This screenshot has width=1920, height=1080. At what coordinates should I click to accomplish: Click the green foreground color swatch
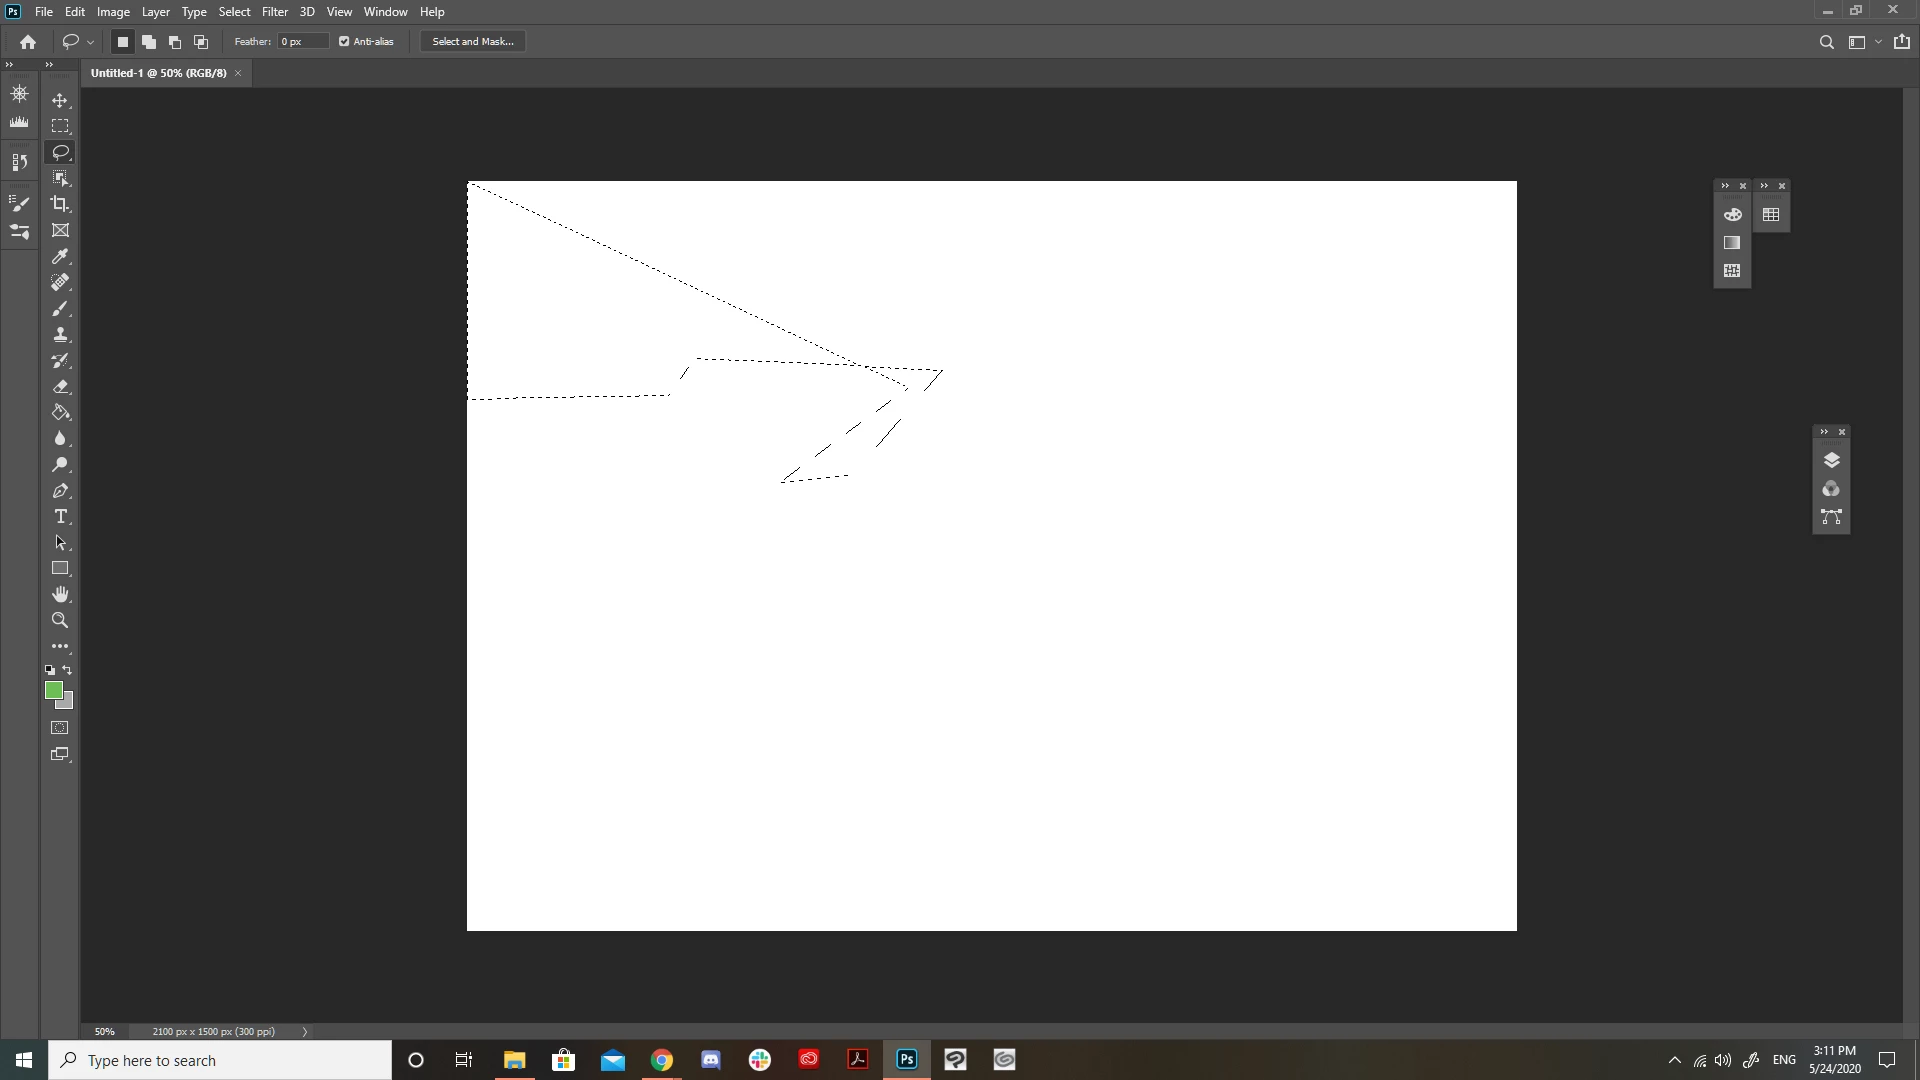click(x=53, y=690)
